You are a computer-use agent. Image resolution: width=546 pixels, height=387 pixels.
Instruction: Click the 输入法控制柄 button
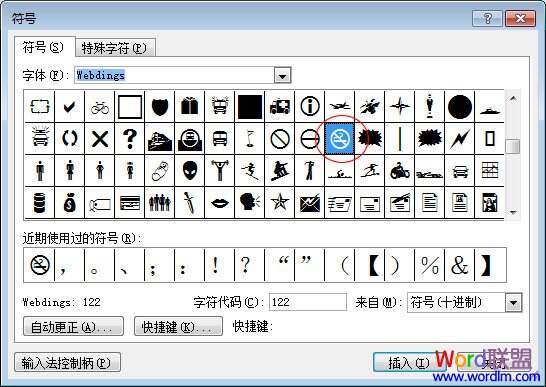pos(68,363)
